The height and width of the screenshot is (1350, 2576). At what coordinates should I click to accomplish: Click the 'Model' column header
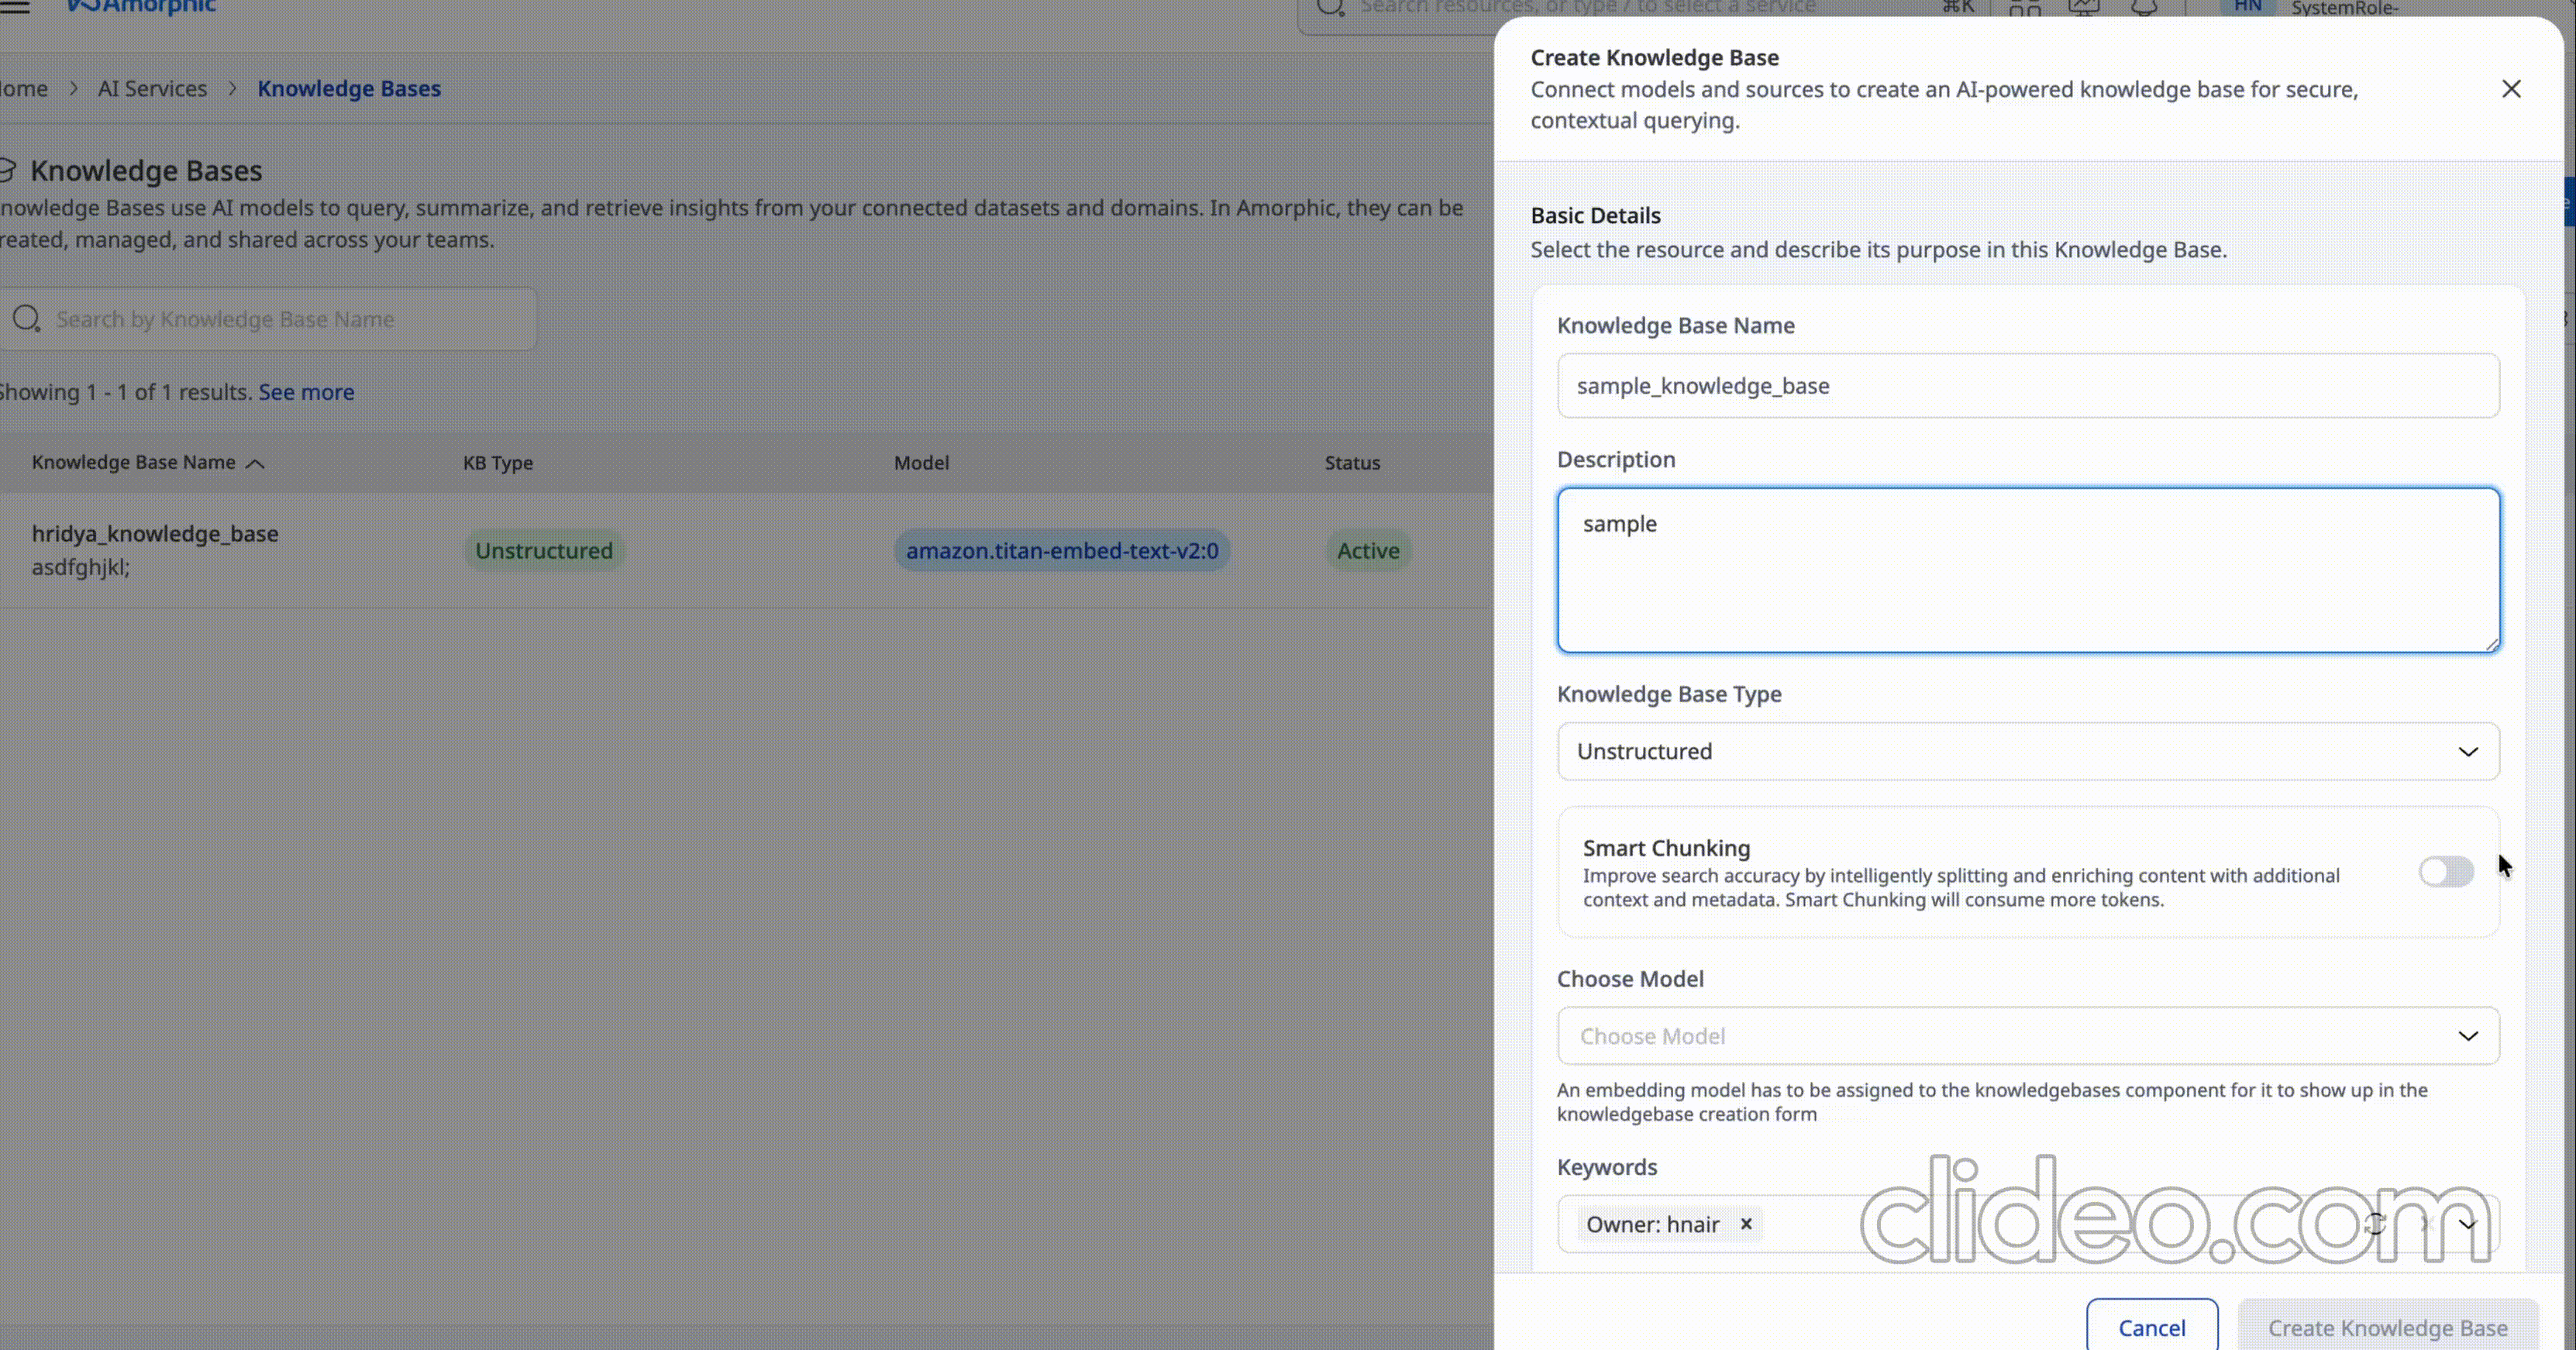point(921,463)
